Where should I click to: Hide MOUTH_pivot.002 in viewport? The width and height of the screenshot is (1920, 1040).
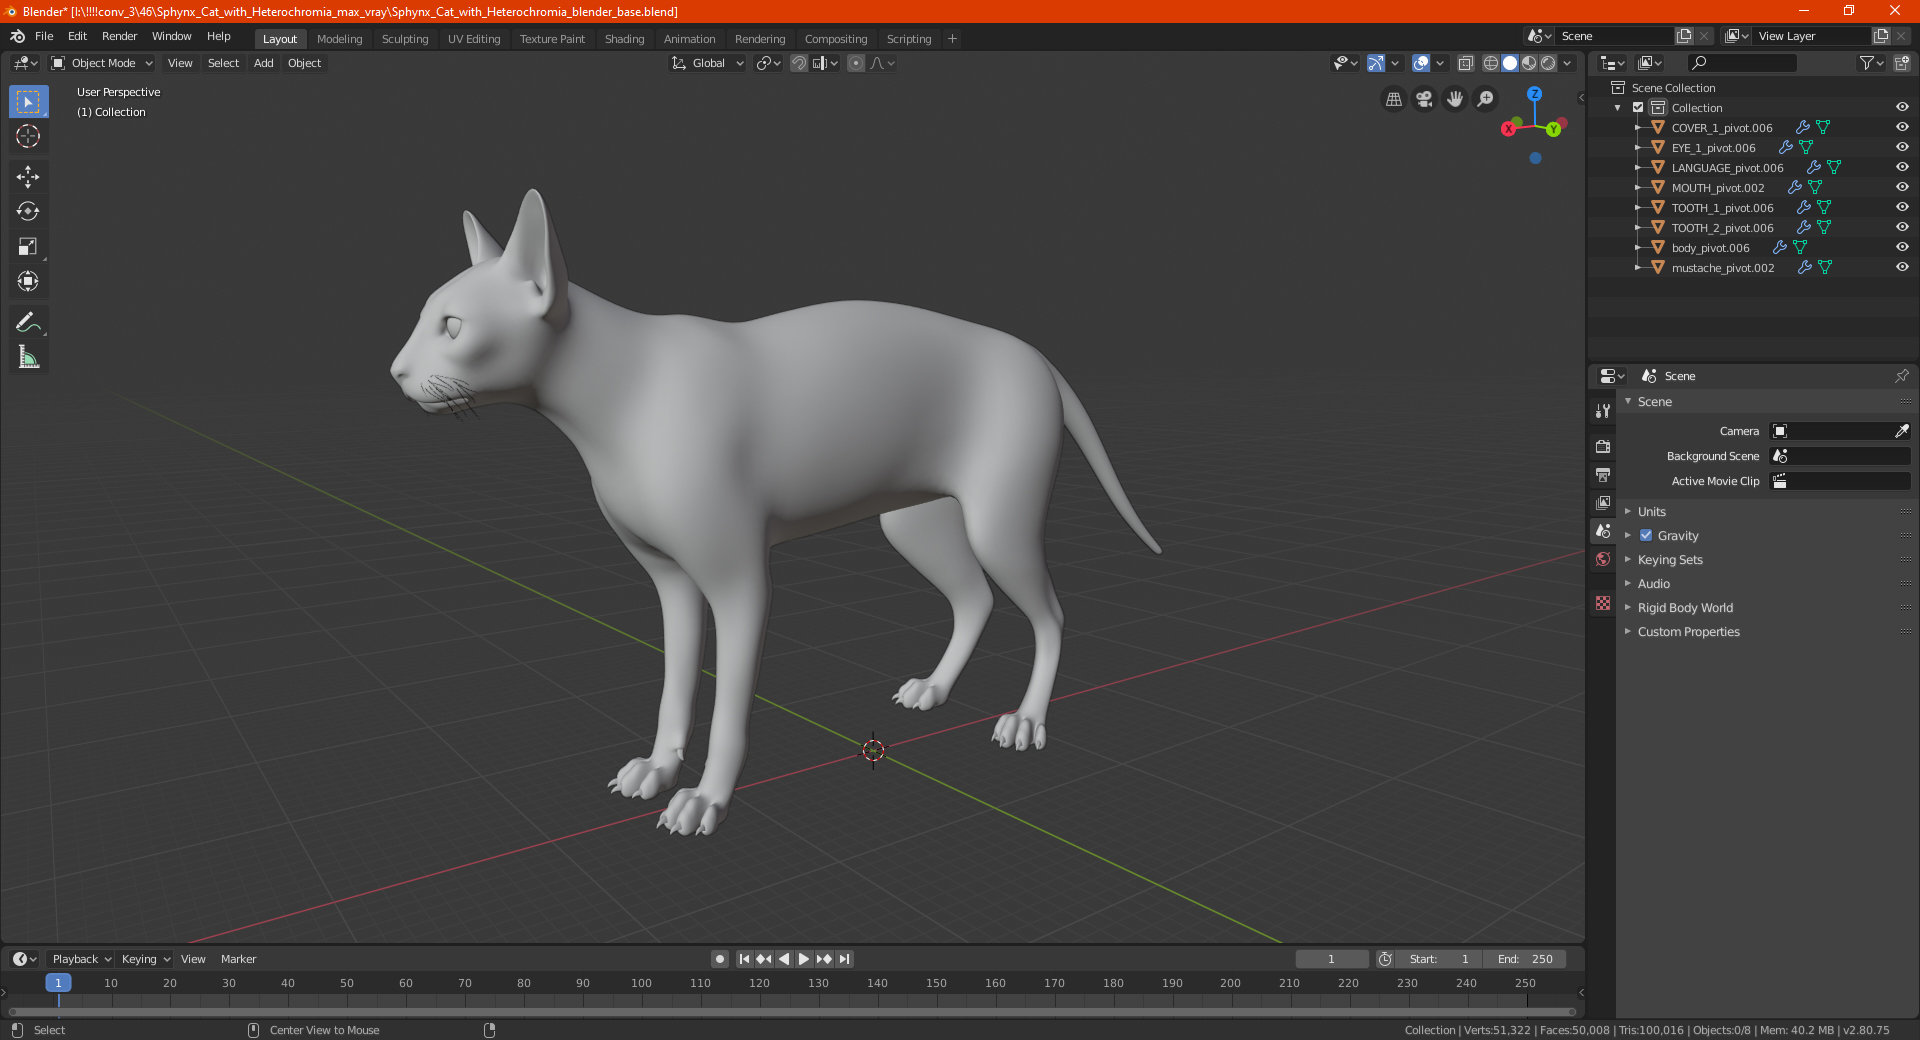point(1902,187)
